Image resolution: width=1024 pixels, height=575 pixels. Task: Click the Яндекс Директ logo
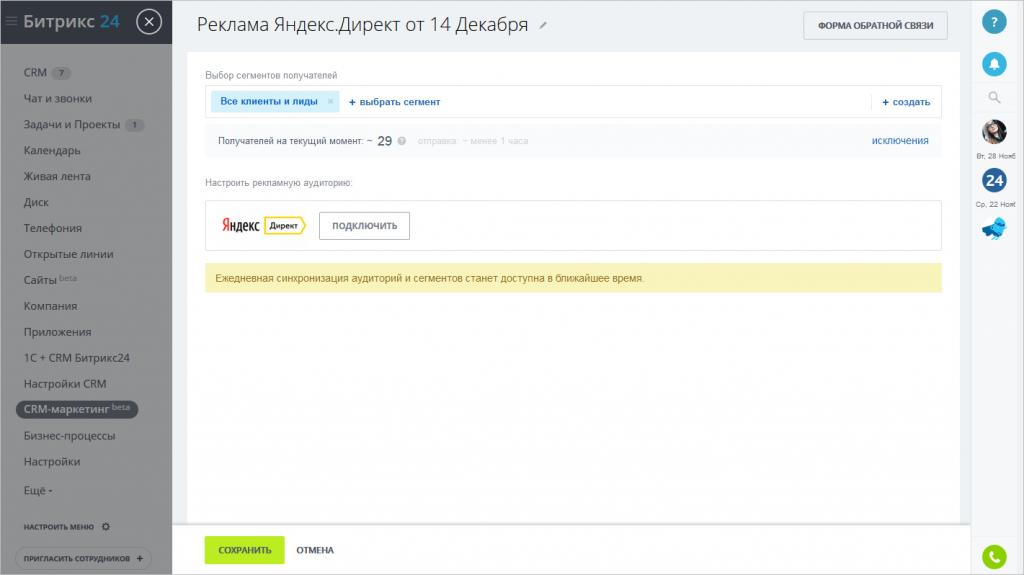click(263, 225)
